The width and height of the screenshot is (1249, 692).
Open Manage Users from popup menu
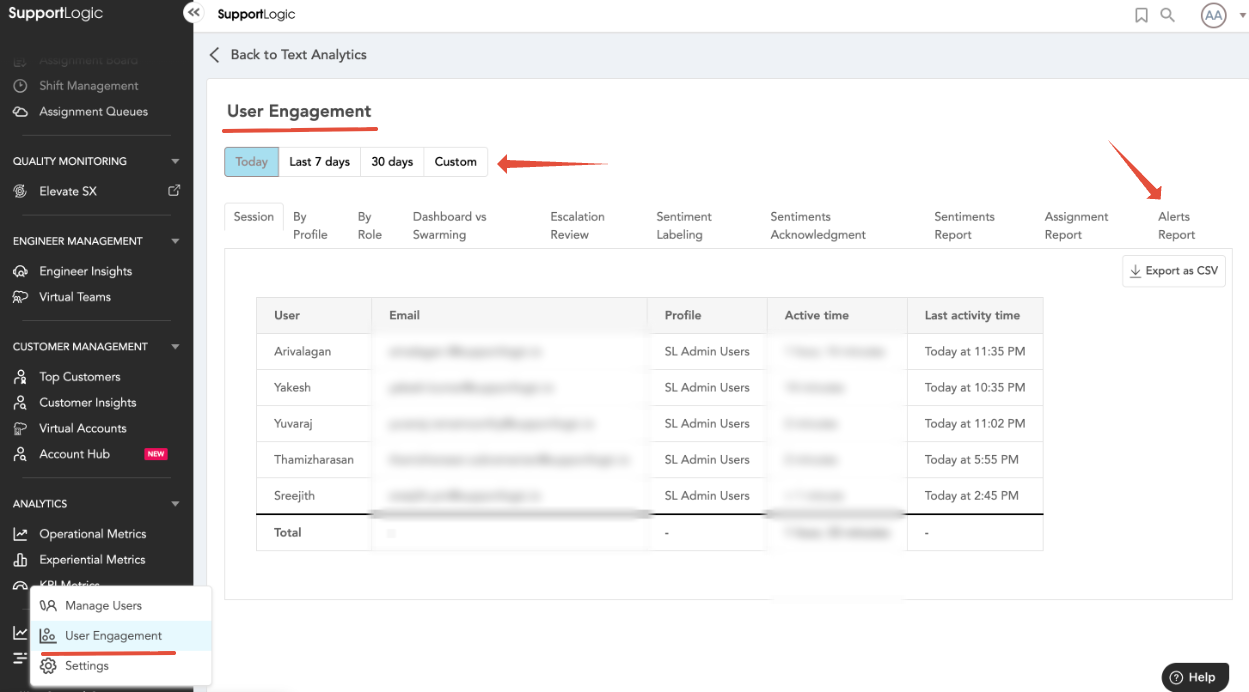pos(121,606)
